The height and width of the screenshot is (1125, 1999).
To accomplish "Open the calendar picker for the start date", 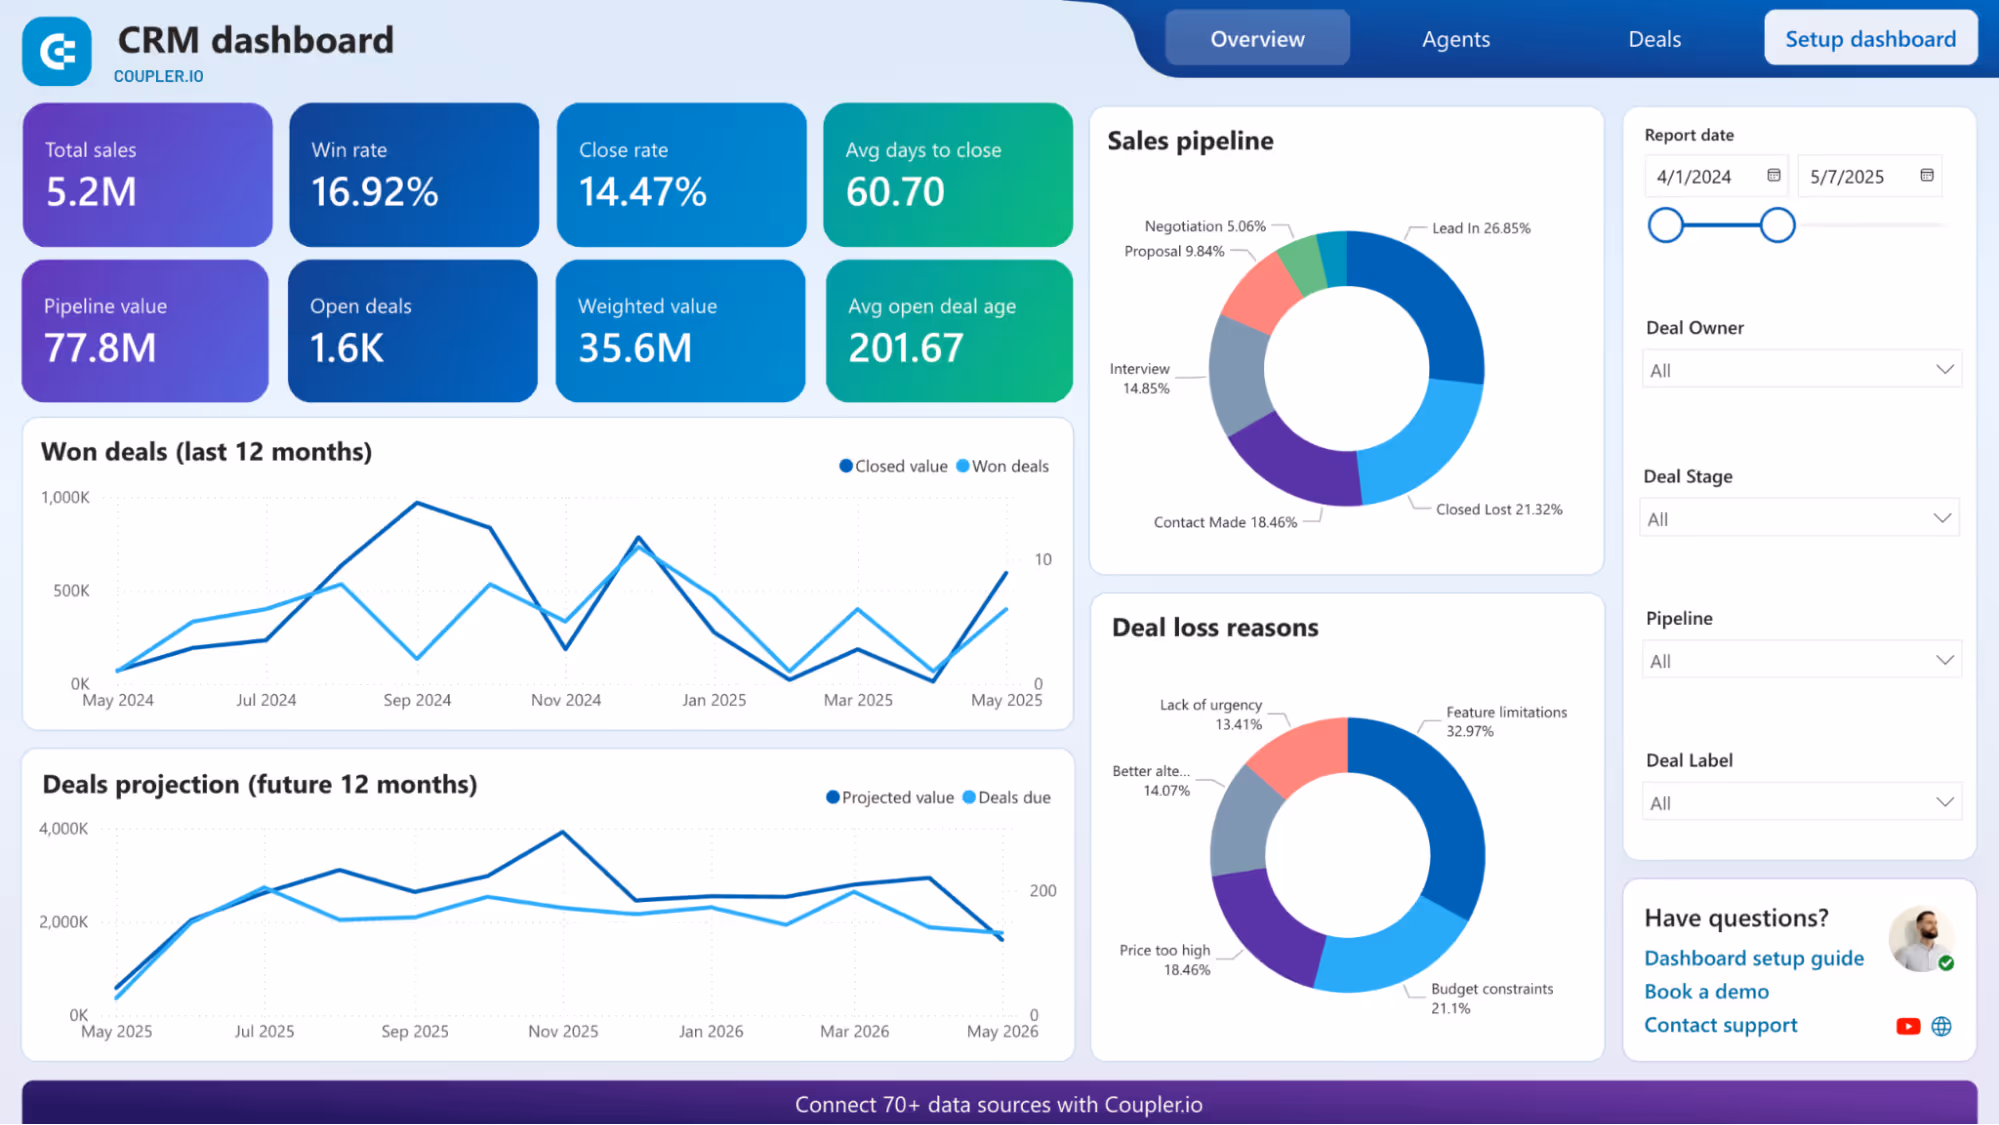I will tap(1775, 175).
